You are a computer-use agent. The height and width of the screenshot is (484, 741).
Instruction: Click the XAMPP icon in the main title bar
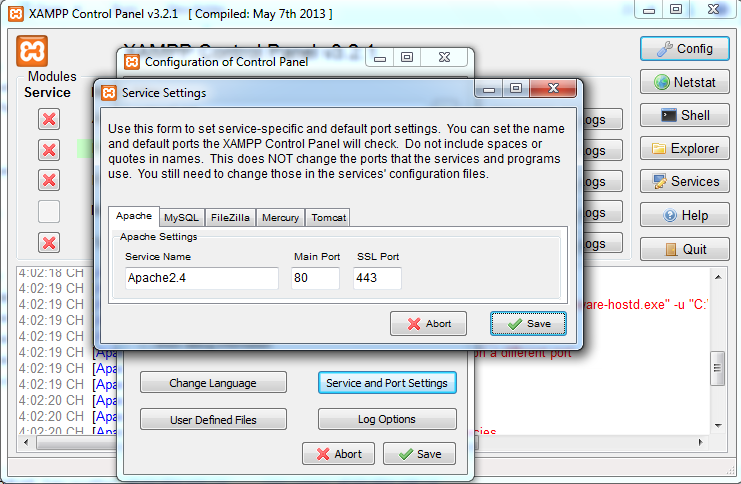(16, 14)
